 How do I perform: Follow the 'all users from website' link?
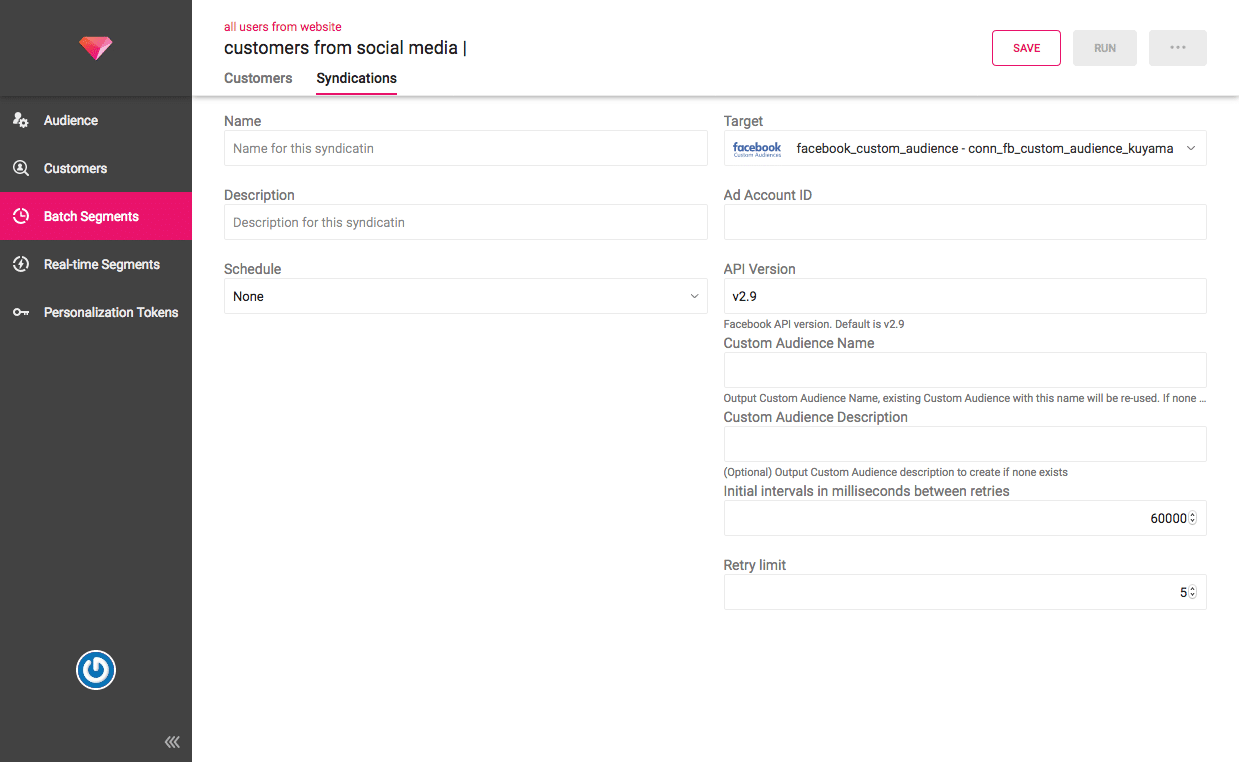coord(282,27)
